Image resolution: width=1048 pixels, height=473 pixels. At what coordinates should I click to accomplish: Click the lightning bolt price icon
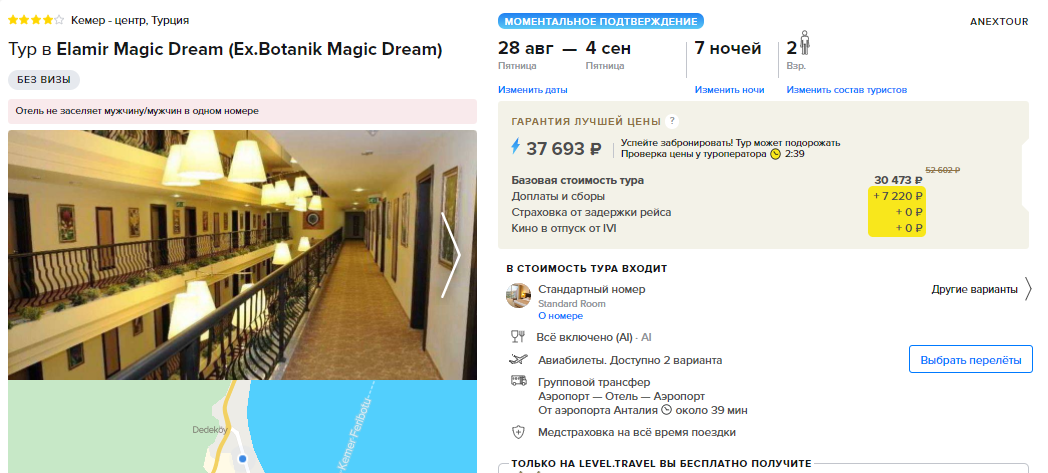pyautogui.click(x=515, y=146)
